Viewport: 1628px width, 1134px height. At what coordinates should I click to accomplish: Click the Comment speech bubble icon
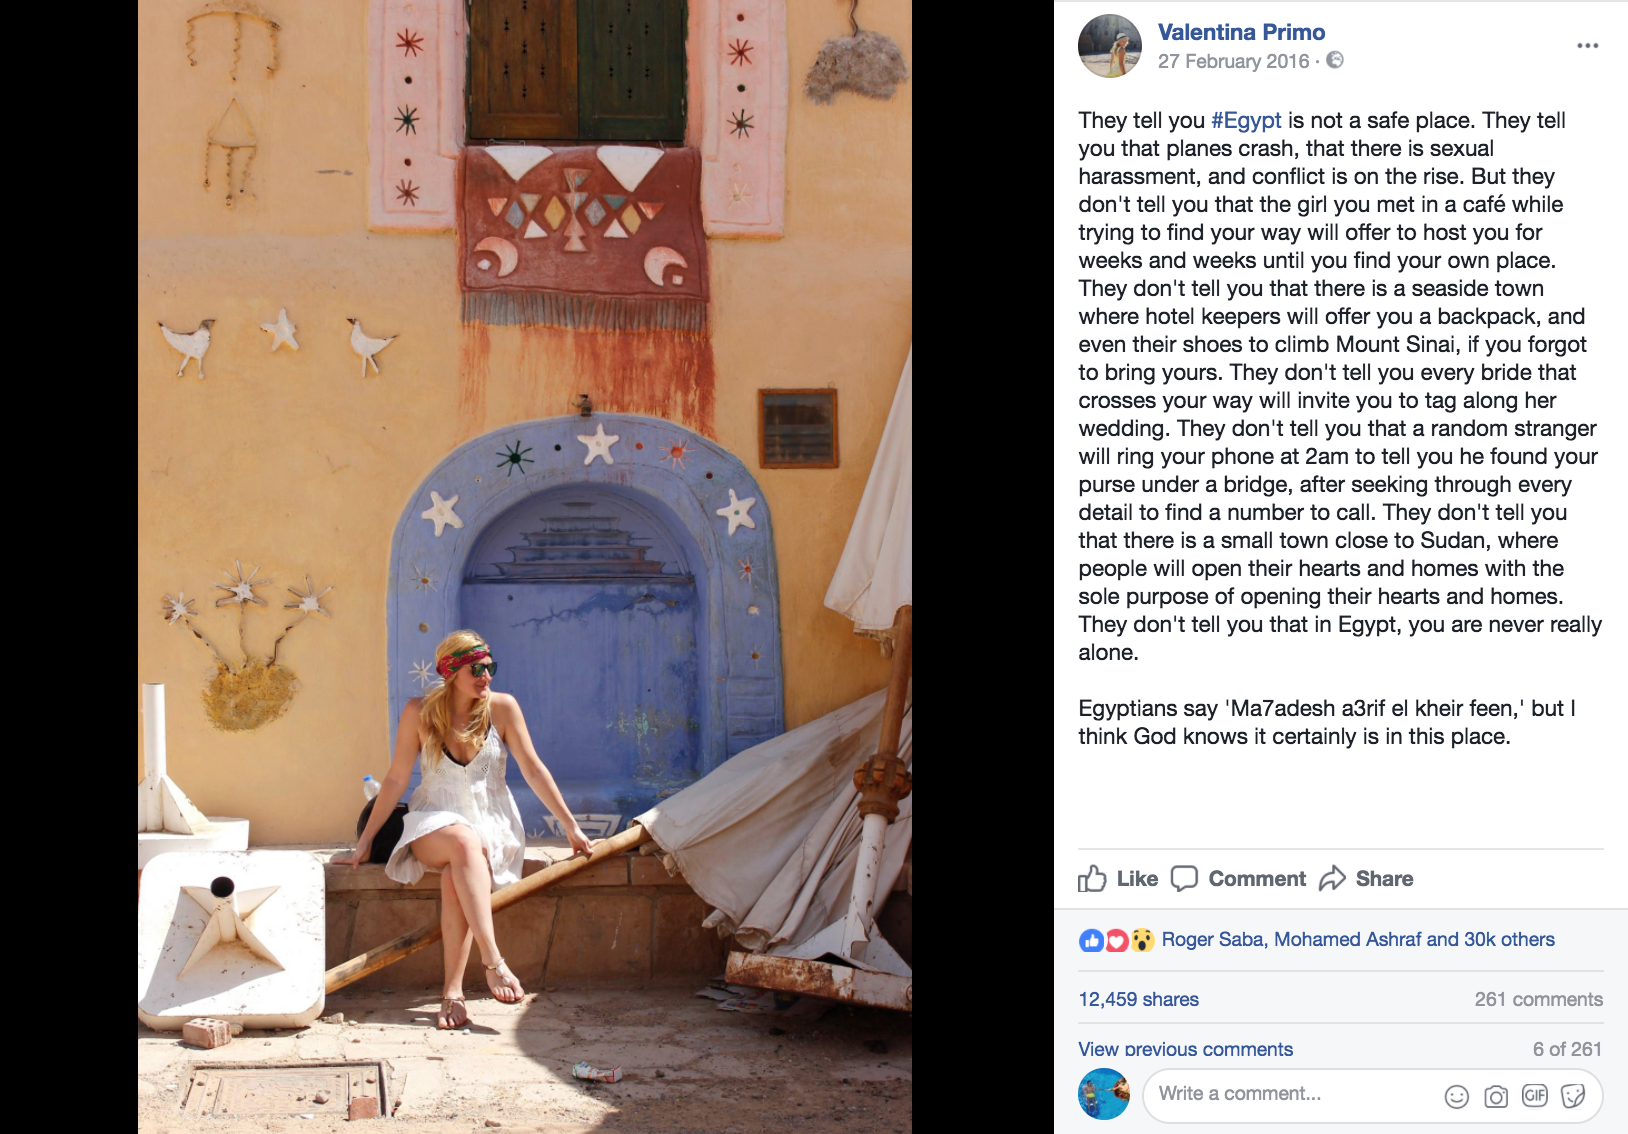point(1184,878)
